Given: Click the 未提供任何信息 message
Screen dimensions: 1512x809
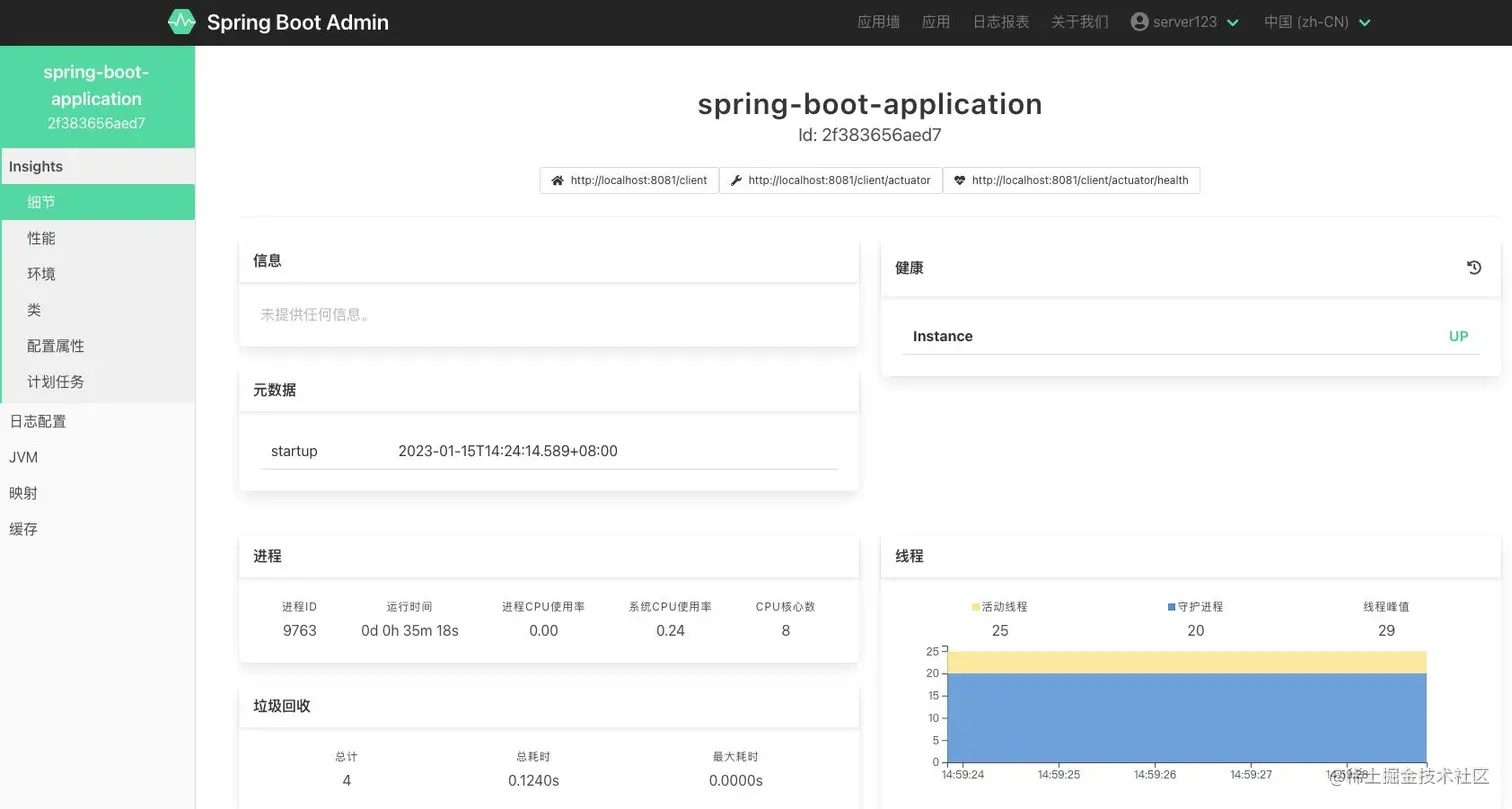Looking at the screenshot, I should tap(316, 314).
